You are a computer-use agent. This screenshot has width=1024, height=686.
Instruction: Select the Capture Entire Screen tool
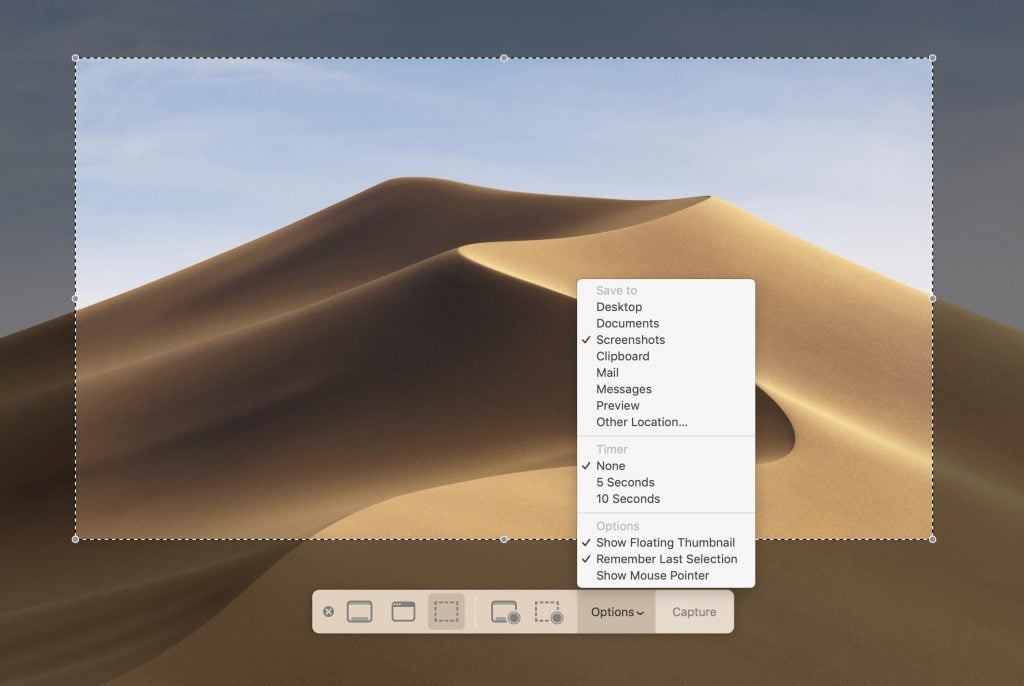click(359, 611)
